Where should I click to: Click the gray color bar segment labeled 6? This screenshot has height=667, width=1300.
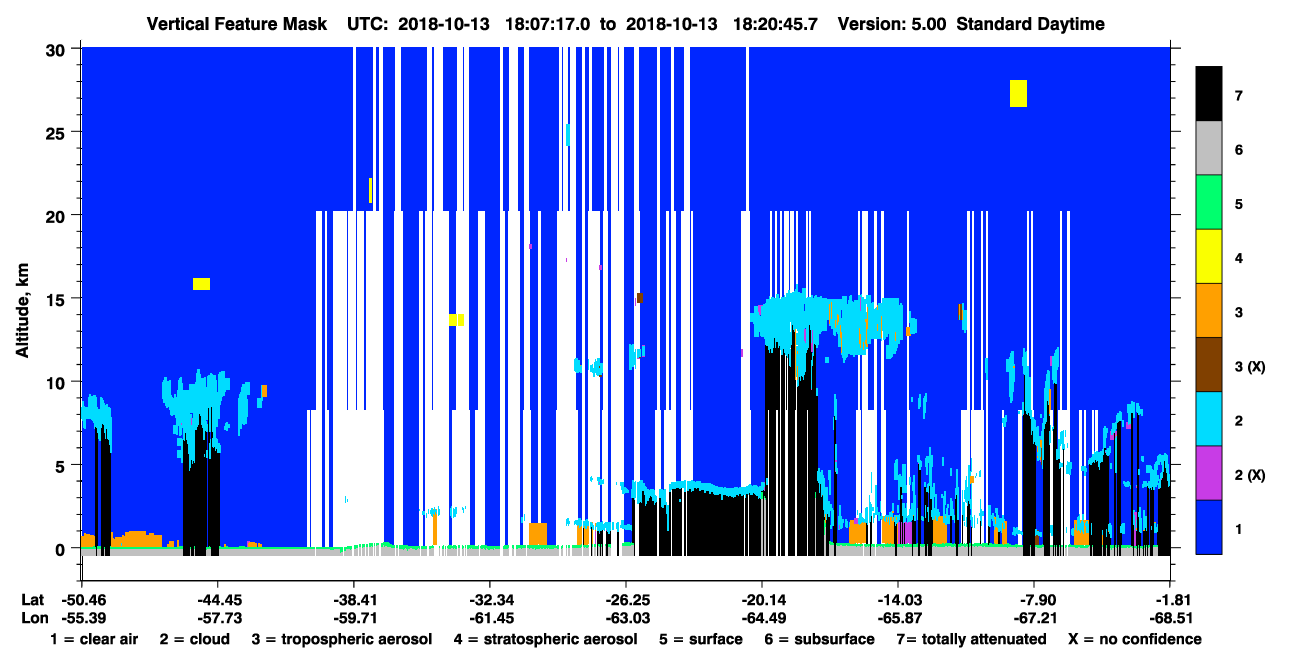1209,148
